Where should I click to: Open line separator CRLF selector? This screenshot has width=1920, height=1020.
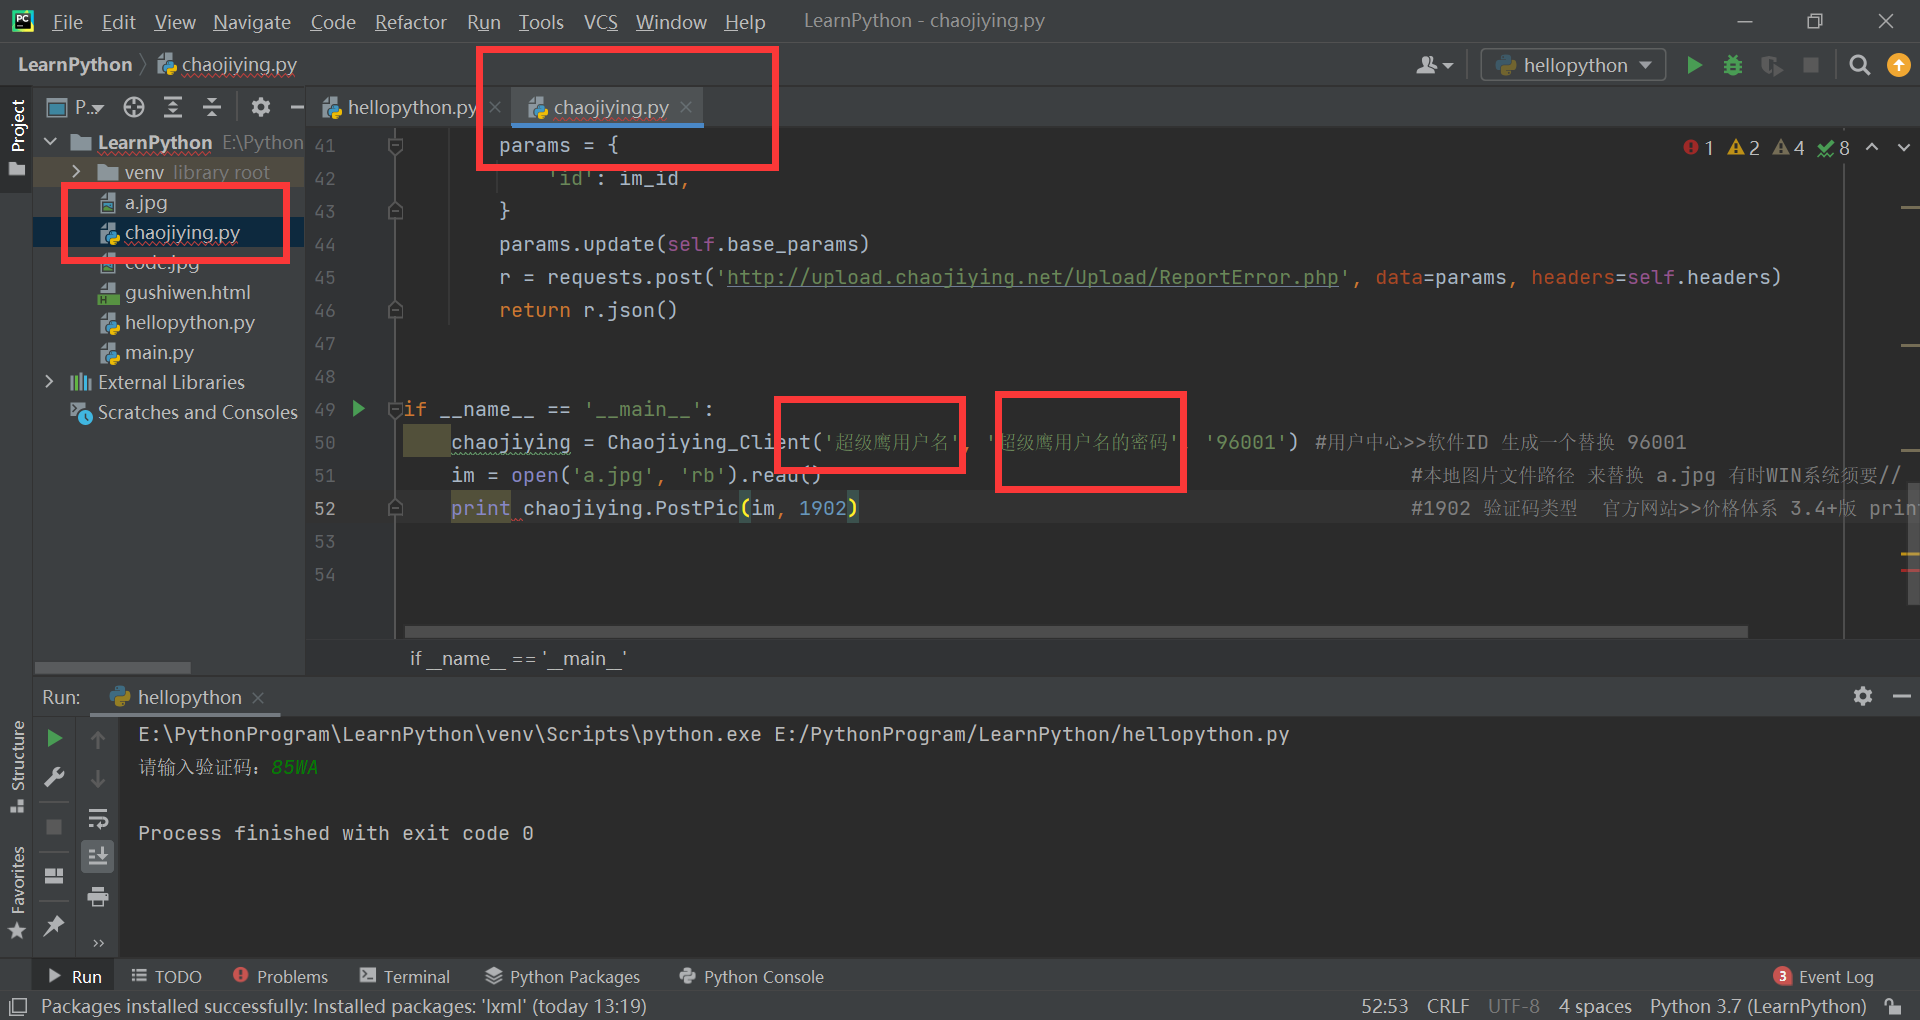[x=1447, y=1006]
